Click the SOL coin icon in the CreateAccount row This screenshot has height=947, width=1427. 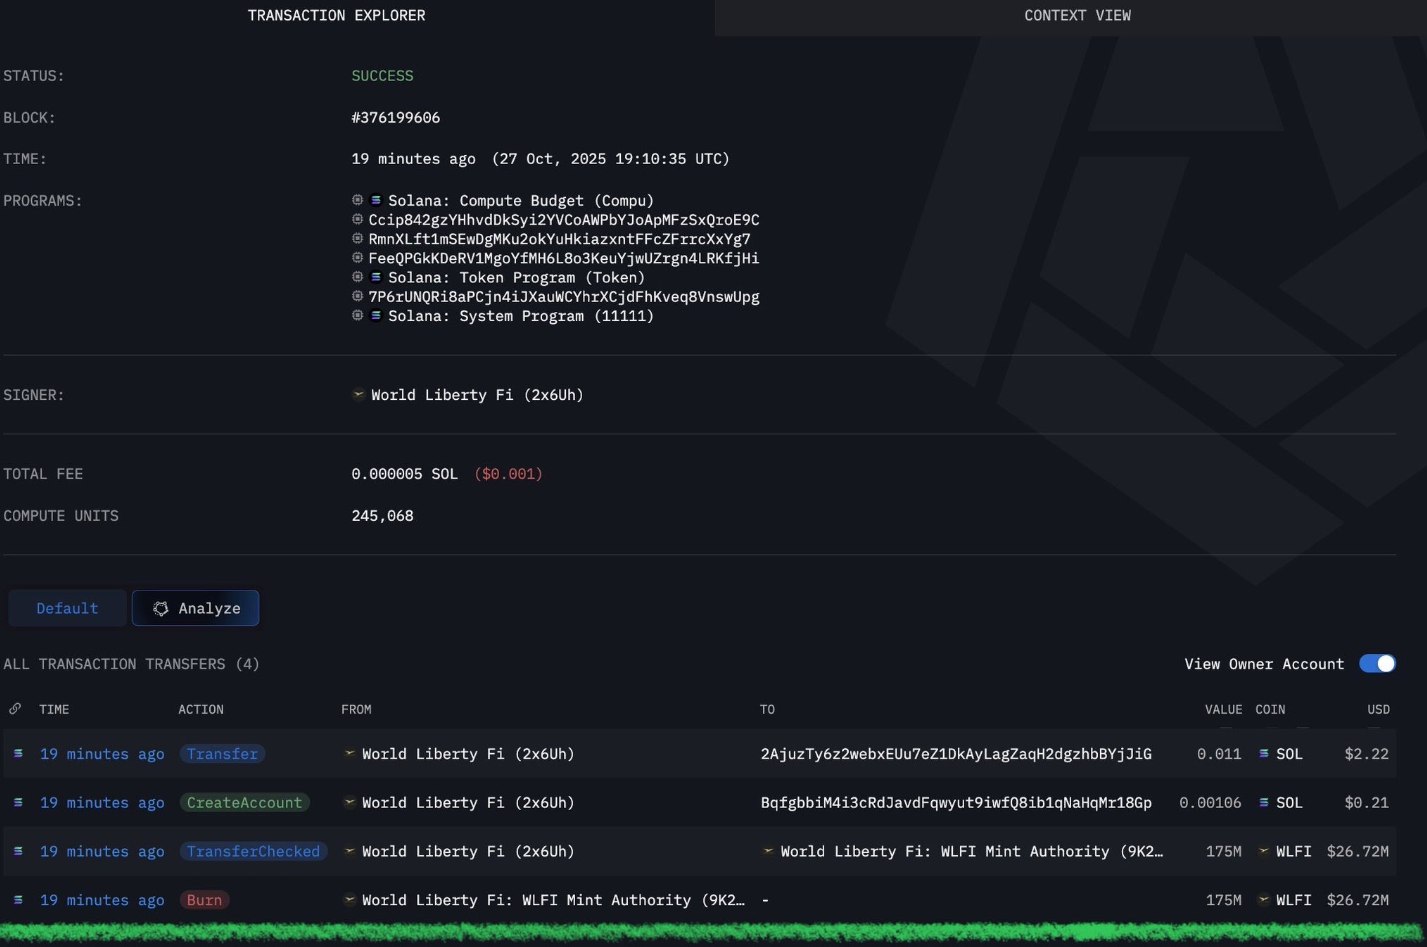pyautogui.click(x=1264, y=803)
